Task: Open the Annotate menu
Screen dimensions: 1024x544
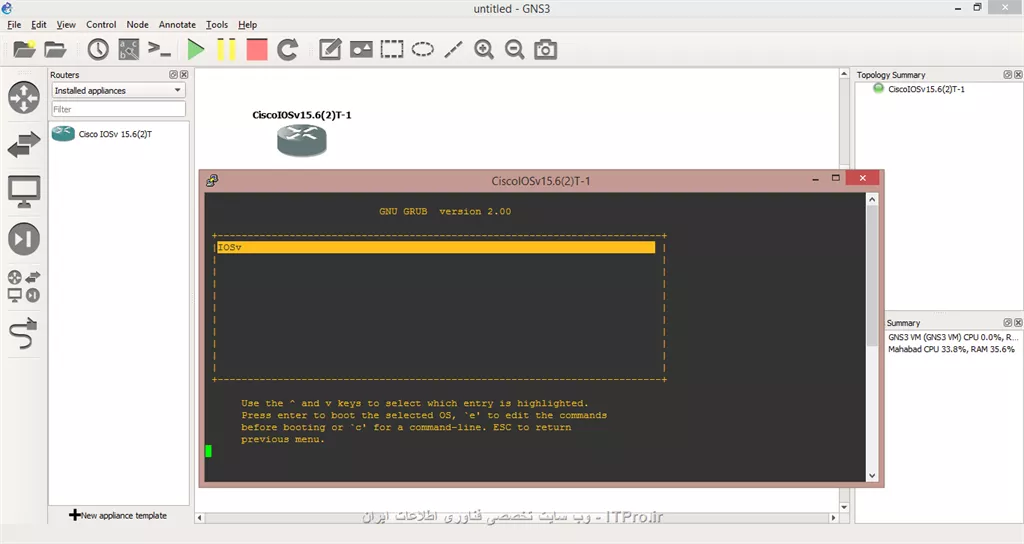Action: (177, 25)
